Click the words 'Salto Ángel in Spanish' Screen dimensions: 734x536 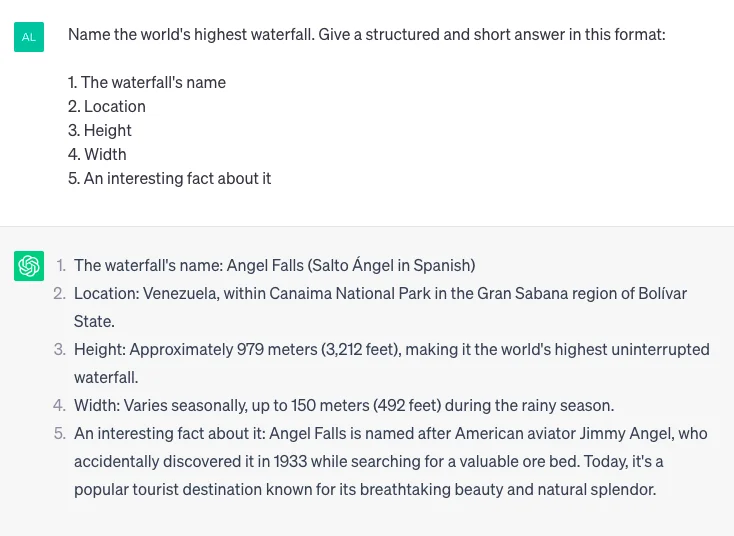coord(391,265)
